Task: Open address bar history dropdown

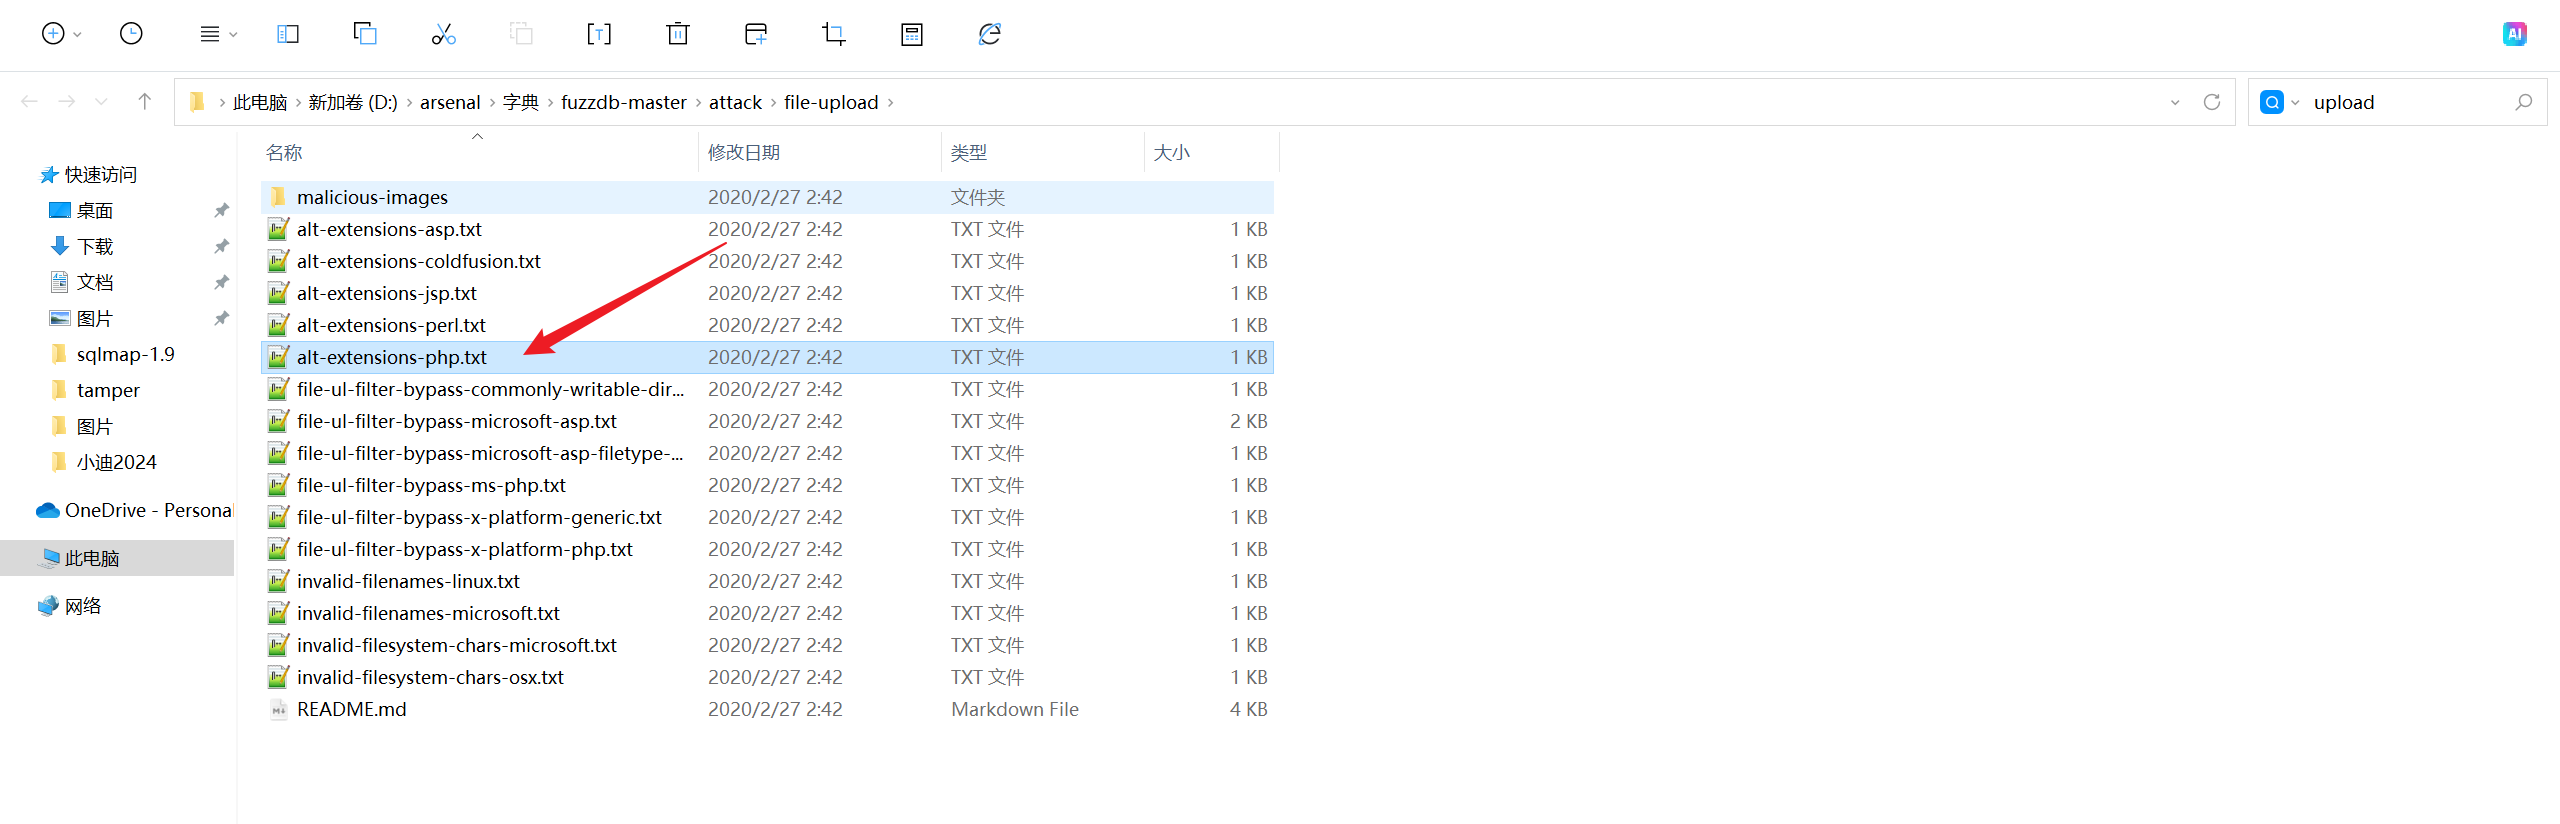Action: tap(2175, 102)
